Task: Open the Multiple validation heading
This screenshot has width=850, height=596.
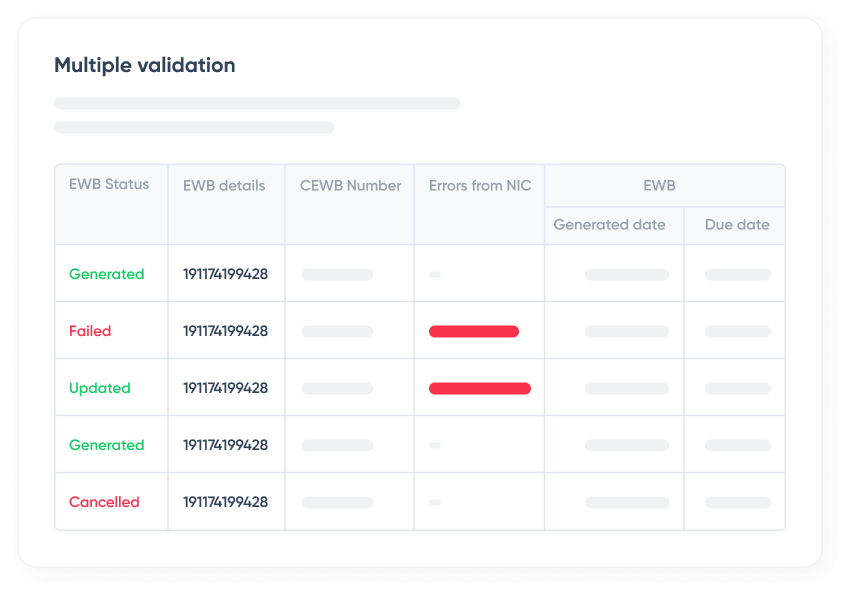Action: pyautogui.click(x=144, y=64)
